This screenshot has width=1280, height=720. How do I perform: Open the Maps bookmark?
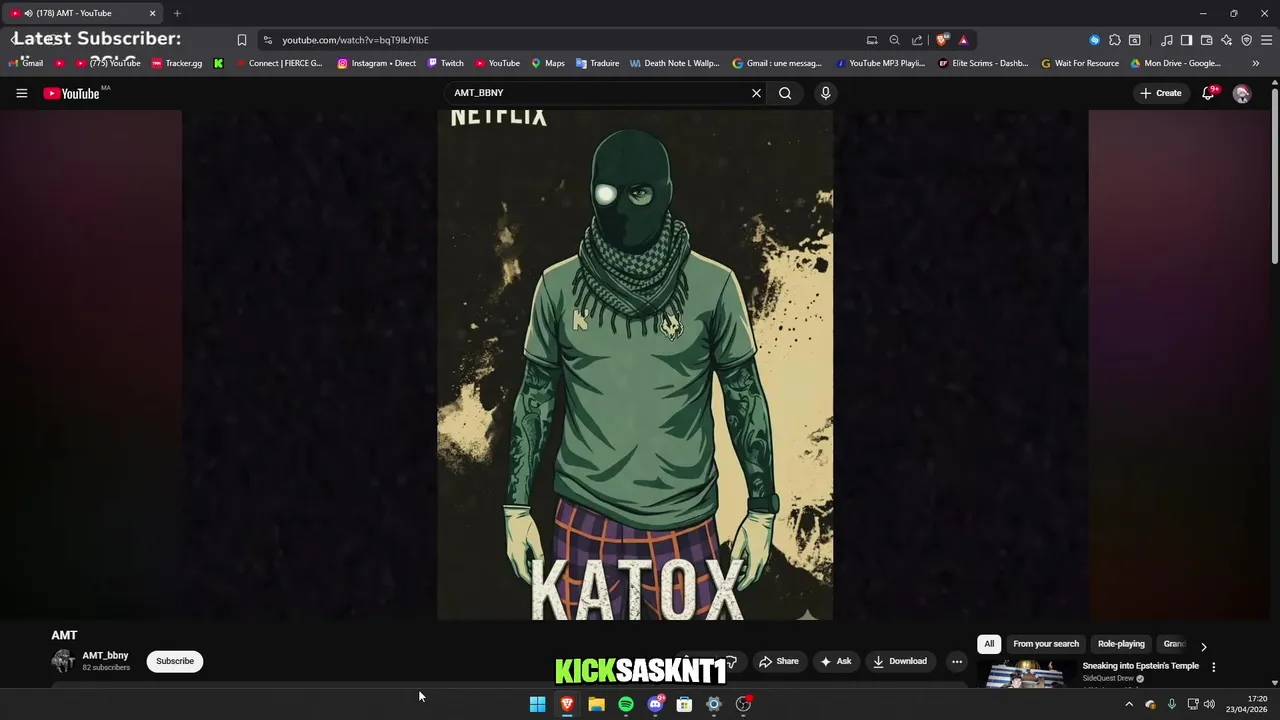[x=548, y=63]
